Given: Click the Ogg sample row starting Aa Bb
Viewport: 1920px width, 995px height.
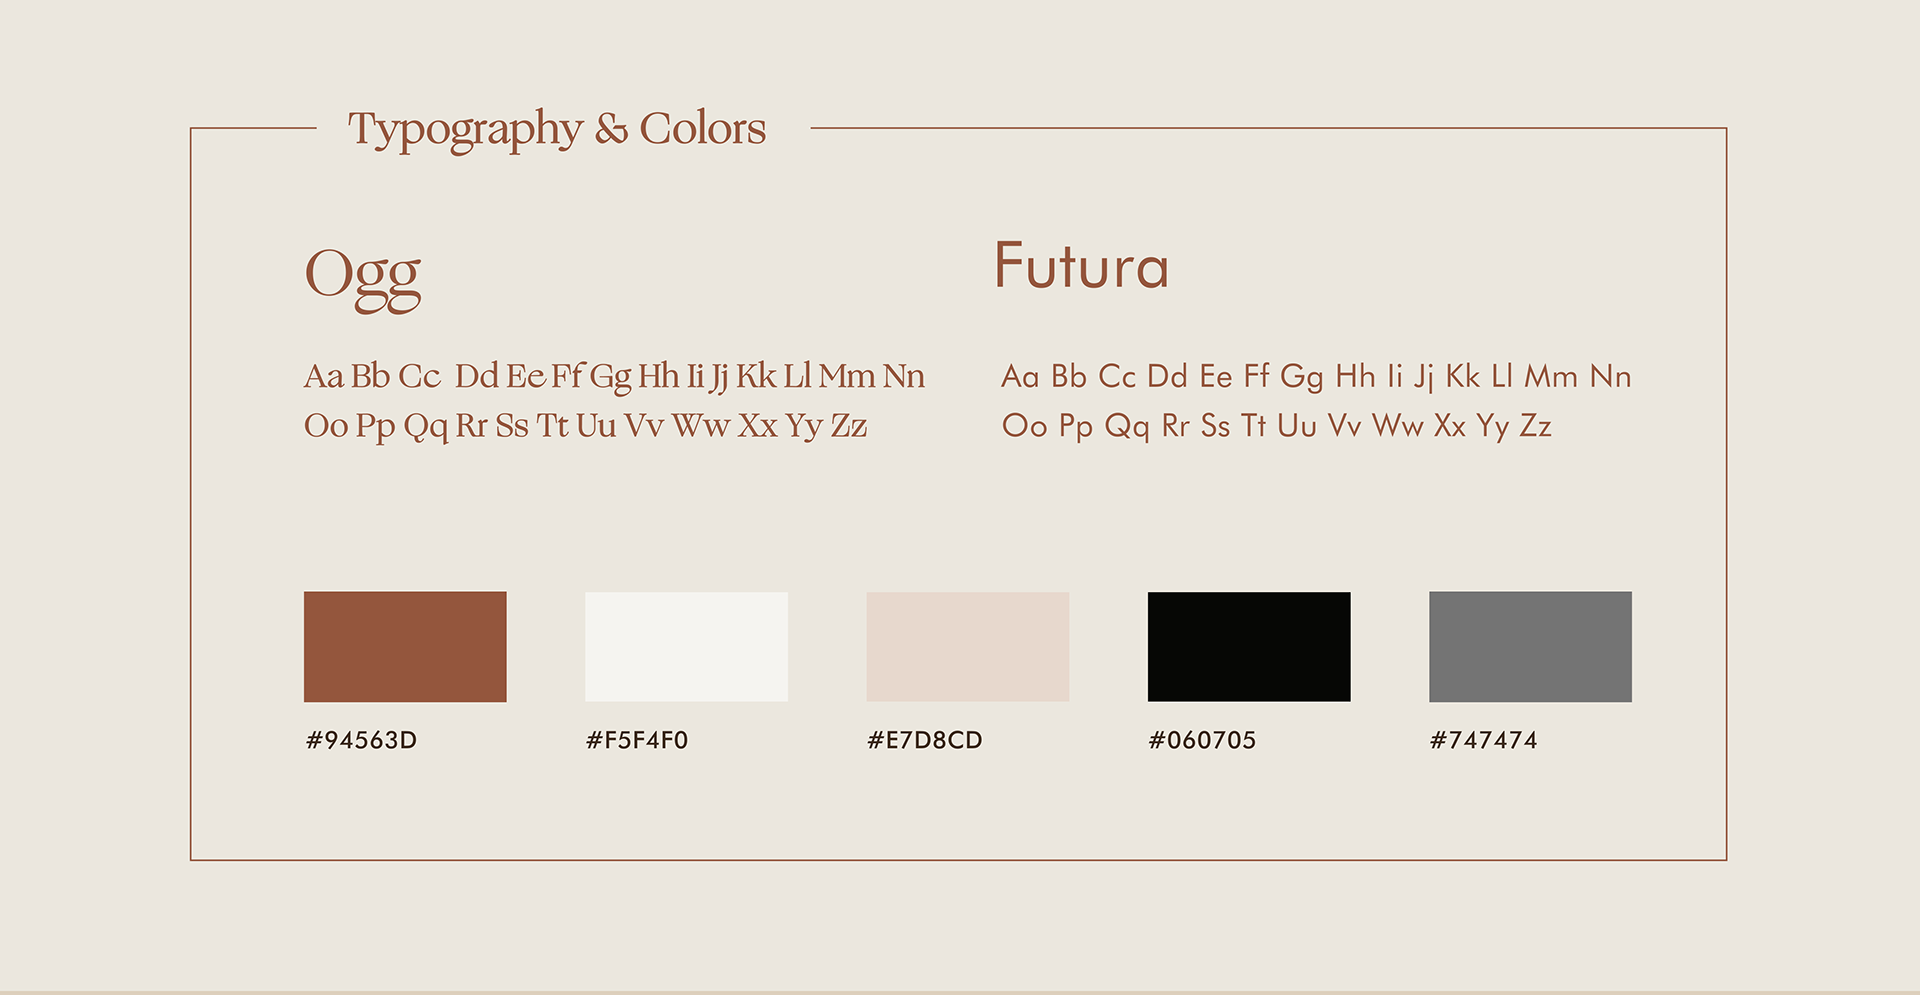Looking at the screenshot, I should coord(614,376).
